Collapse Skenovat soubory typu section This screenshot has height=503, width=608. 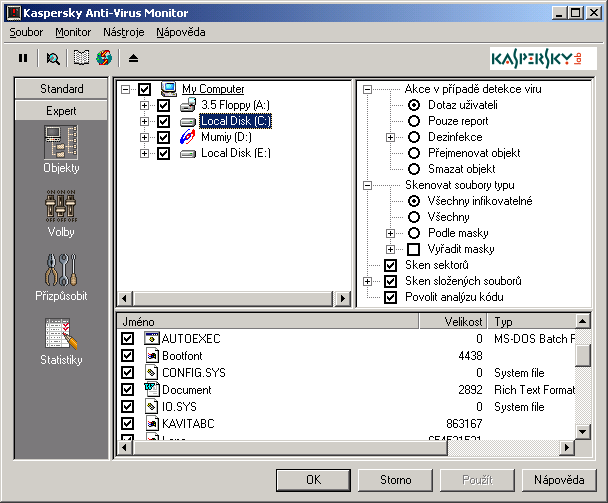coord(367,185)
